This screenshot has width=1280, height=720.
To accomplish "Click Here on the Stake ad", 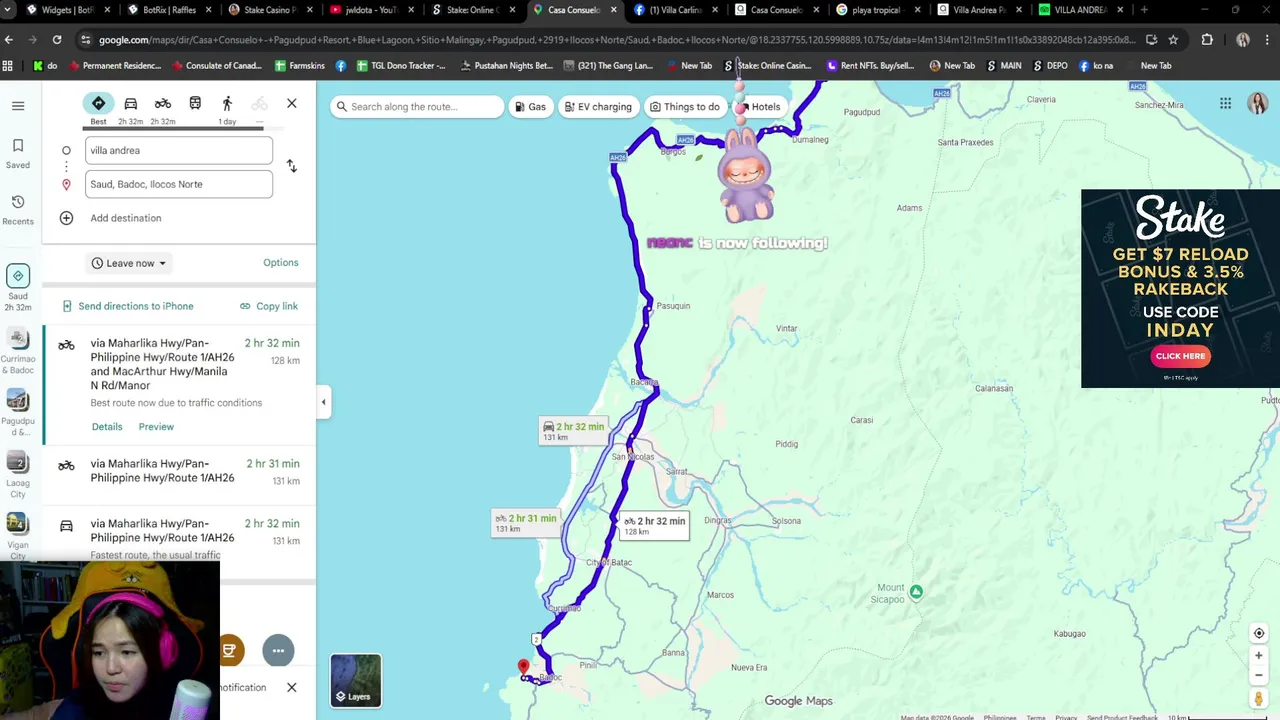I will pos(1180,356).
